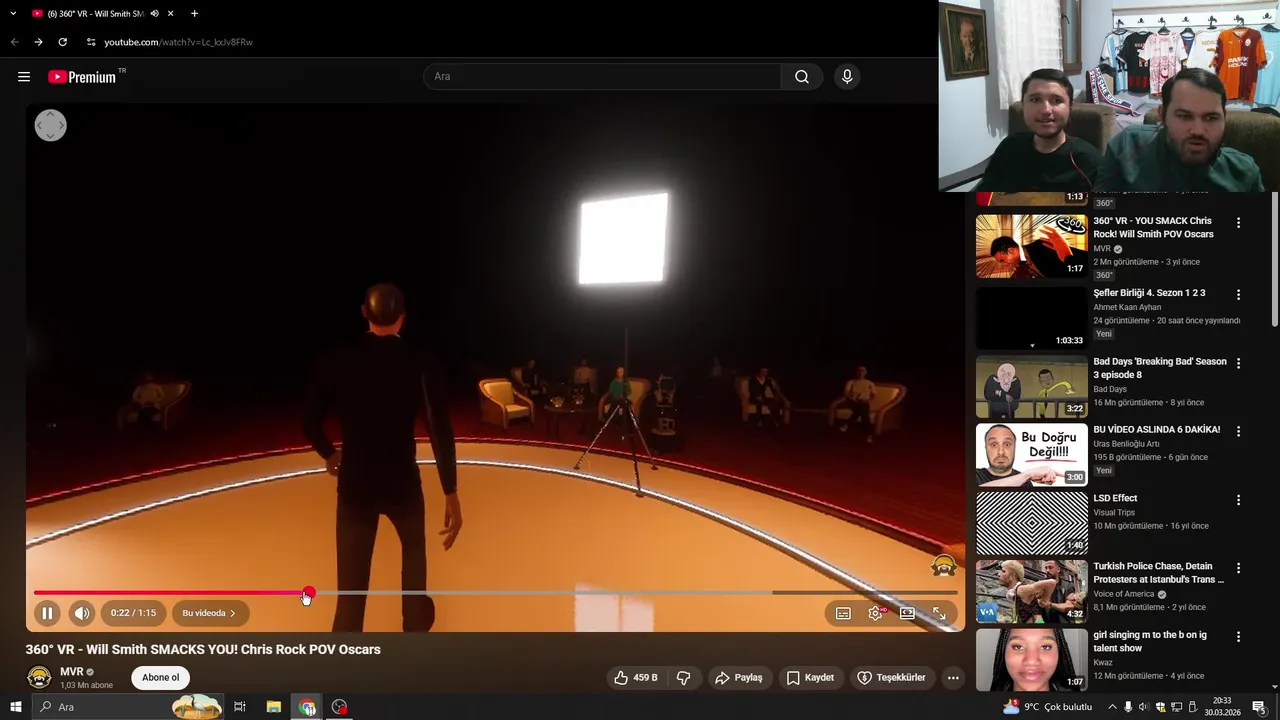
Task: Open the BU VİDEO ASLINDA 6 DAKİKA thumbnail
Action: pos(1032,455)
